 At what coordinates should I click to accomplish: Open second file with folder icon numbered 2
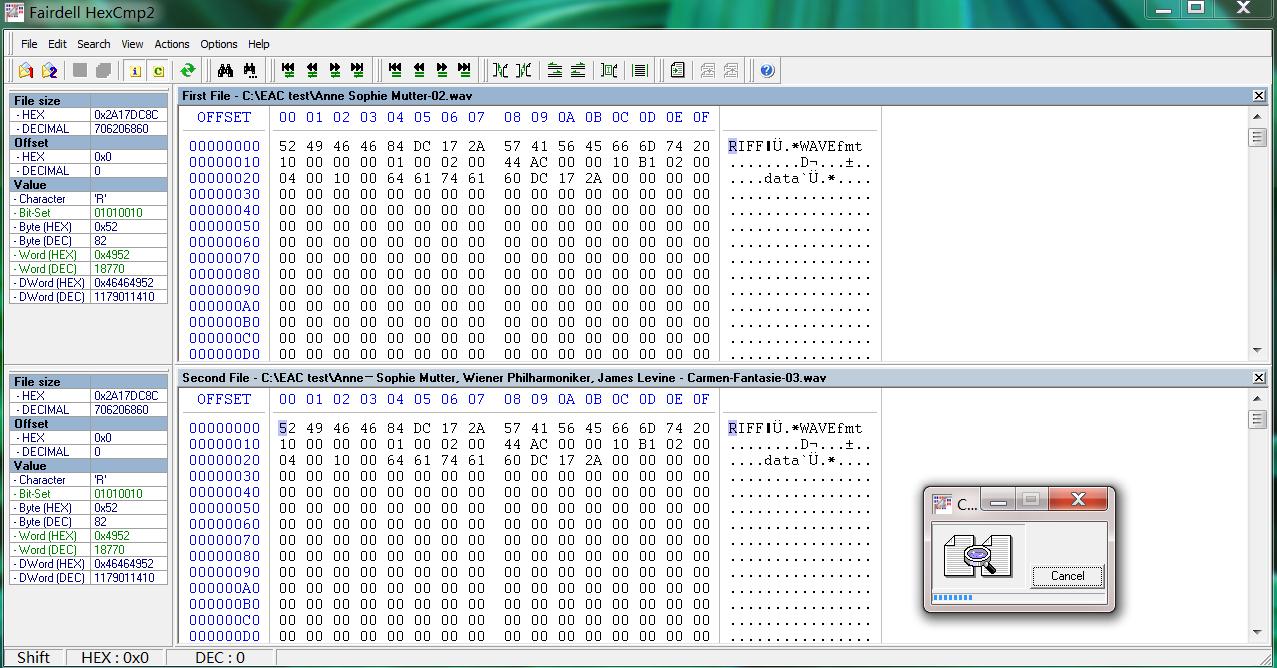[49, 70]
